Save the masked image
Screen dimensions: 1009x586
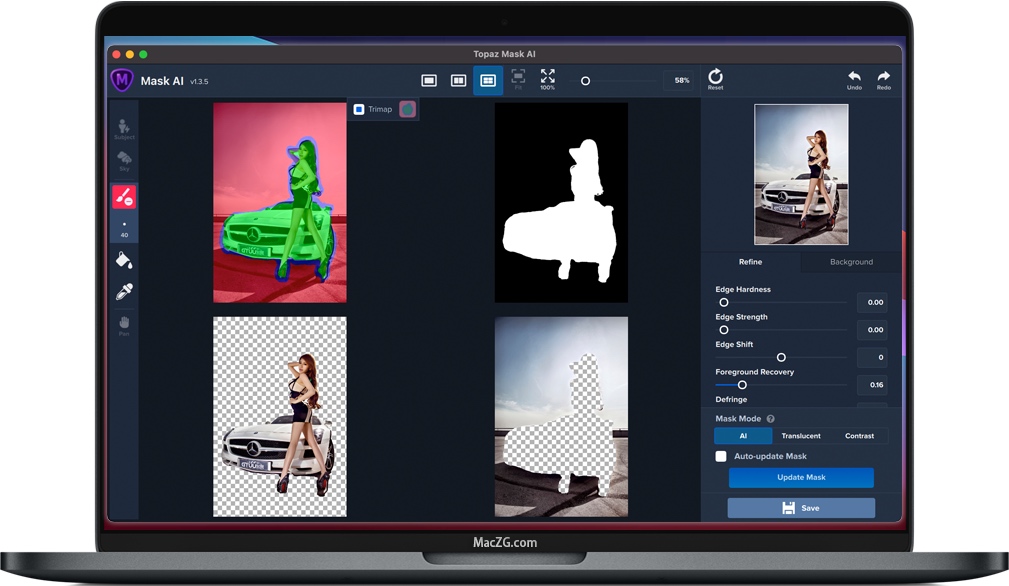pos(800,508)
